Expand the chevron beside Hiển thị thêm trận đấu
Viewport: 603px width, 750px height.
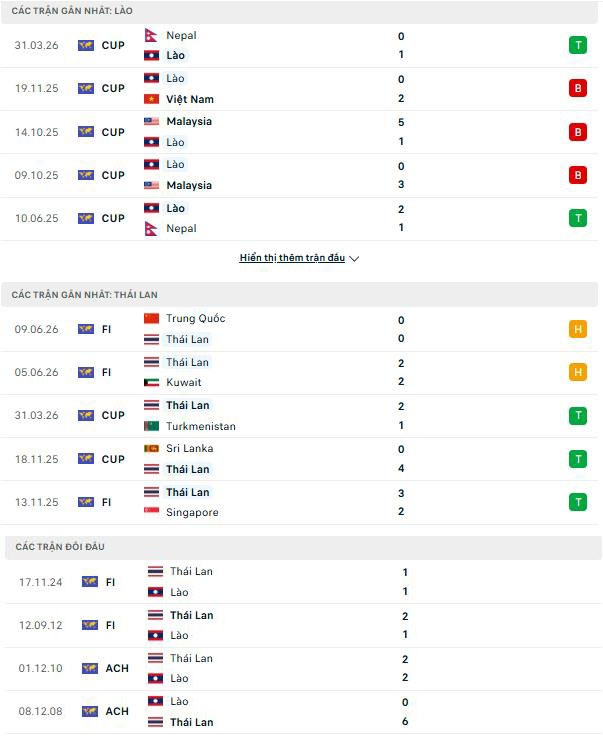[x=354, y=259]
